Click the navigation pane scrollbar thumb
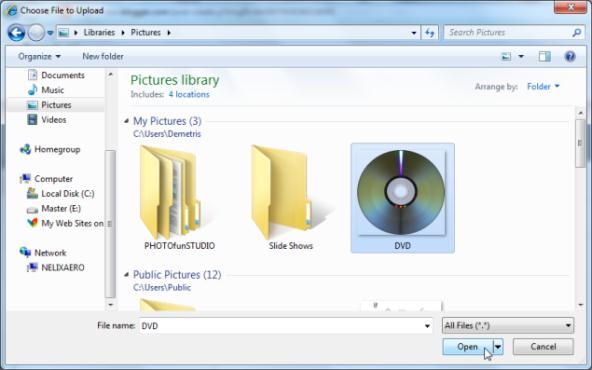The image size is (592, 370). 110,224
